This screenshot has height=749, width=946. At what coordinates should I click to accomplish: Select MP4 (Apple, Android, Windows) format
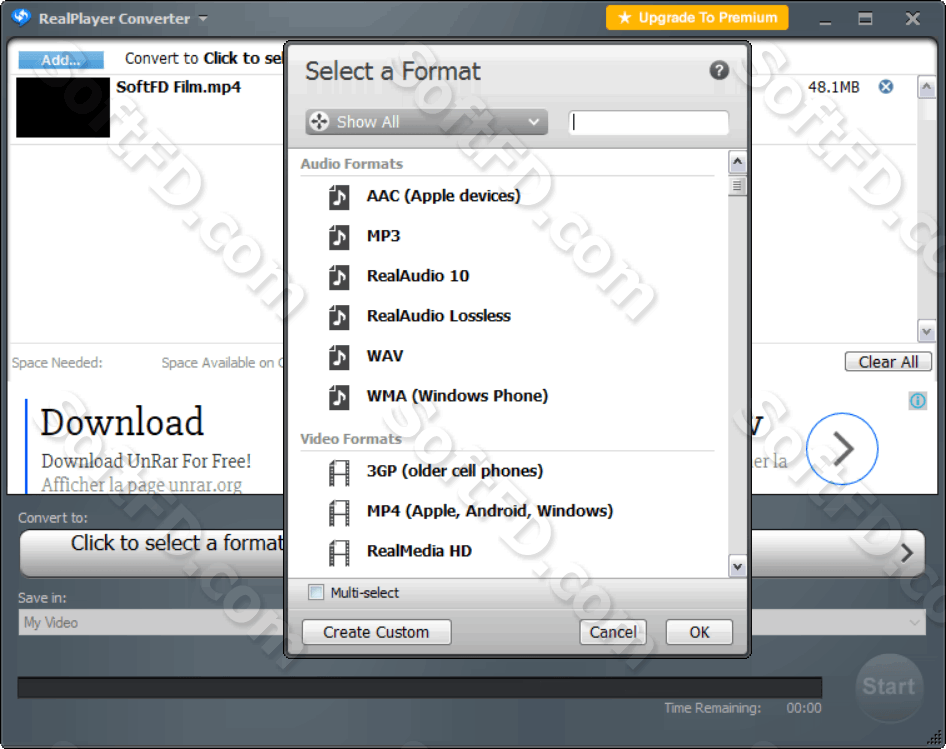pyautogui.click(x=490, y=511)
